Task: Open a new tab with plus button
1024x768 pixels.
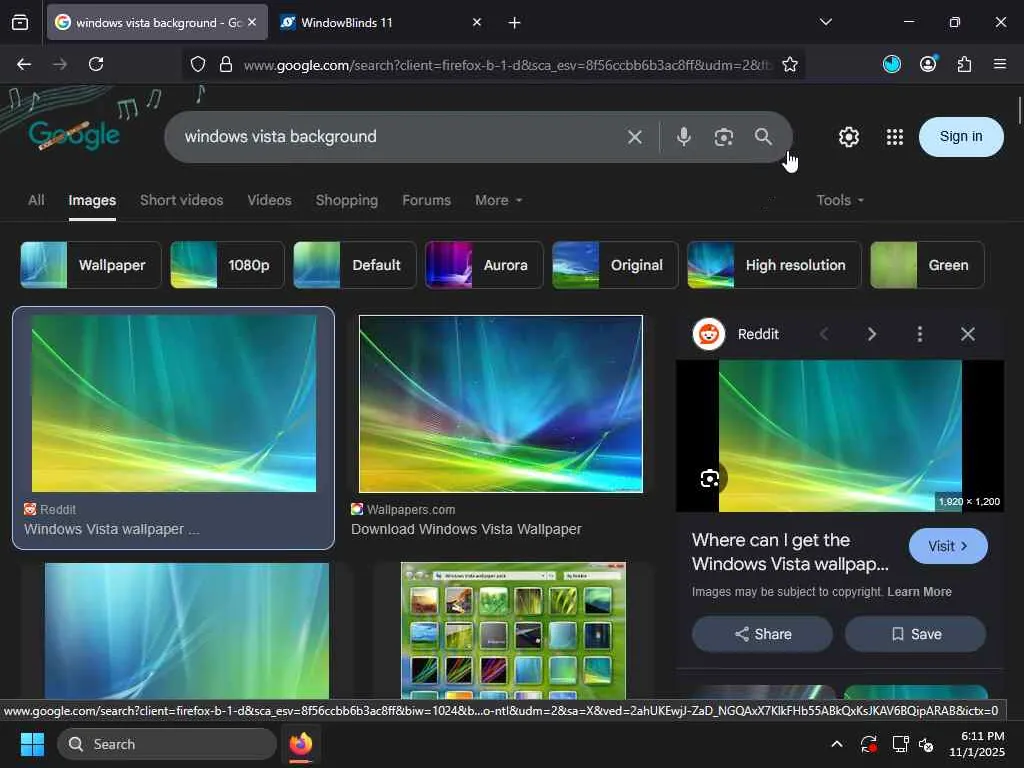Action: [x=515, y=23]
